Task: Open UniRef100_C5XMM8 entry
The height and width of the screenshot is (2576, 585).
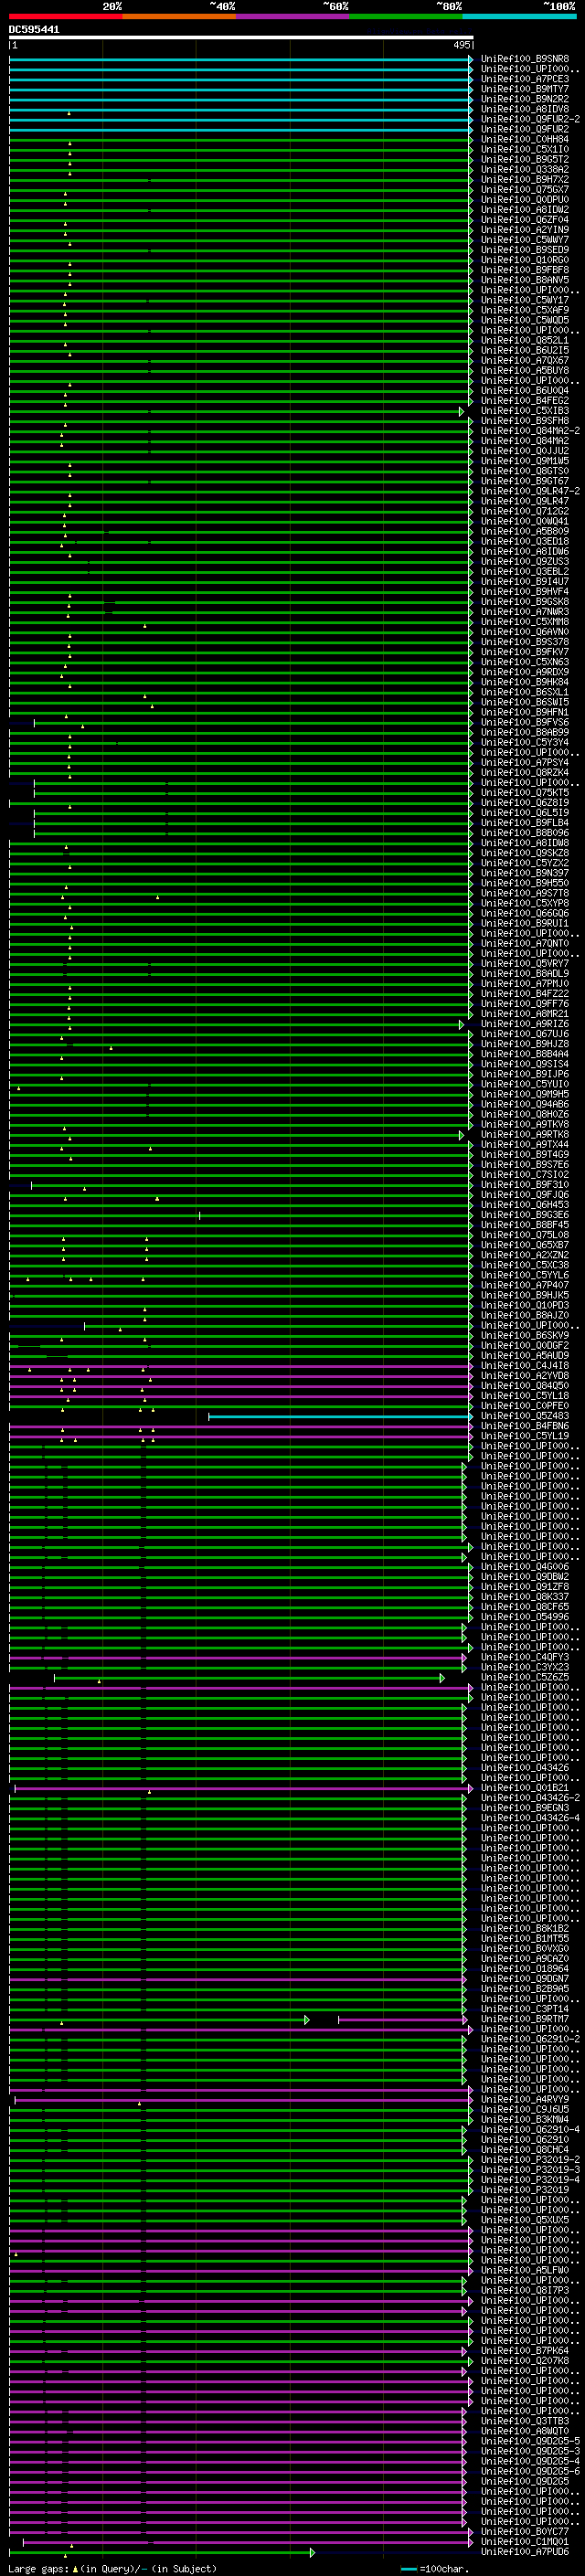Action: tap(525, 622)
